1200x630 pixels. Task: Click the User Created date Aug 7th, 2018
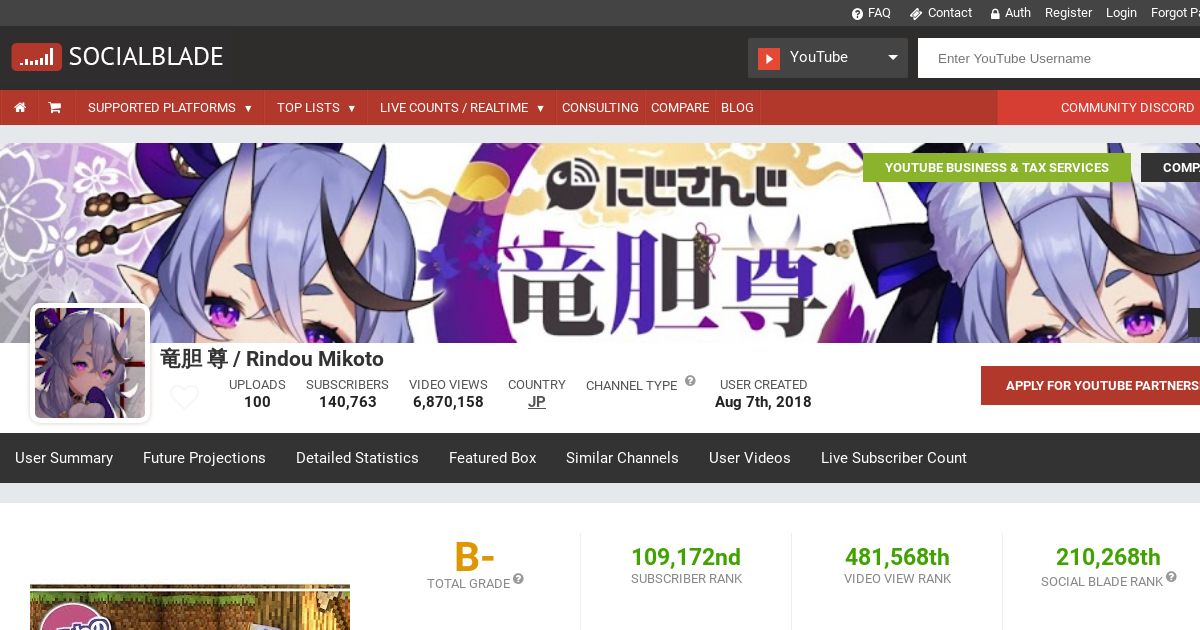(763, 402)
